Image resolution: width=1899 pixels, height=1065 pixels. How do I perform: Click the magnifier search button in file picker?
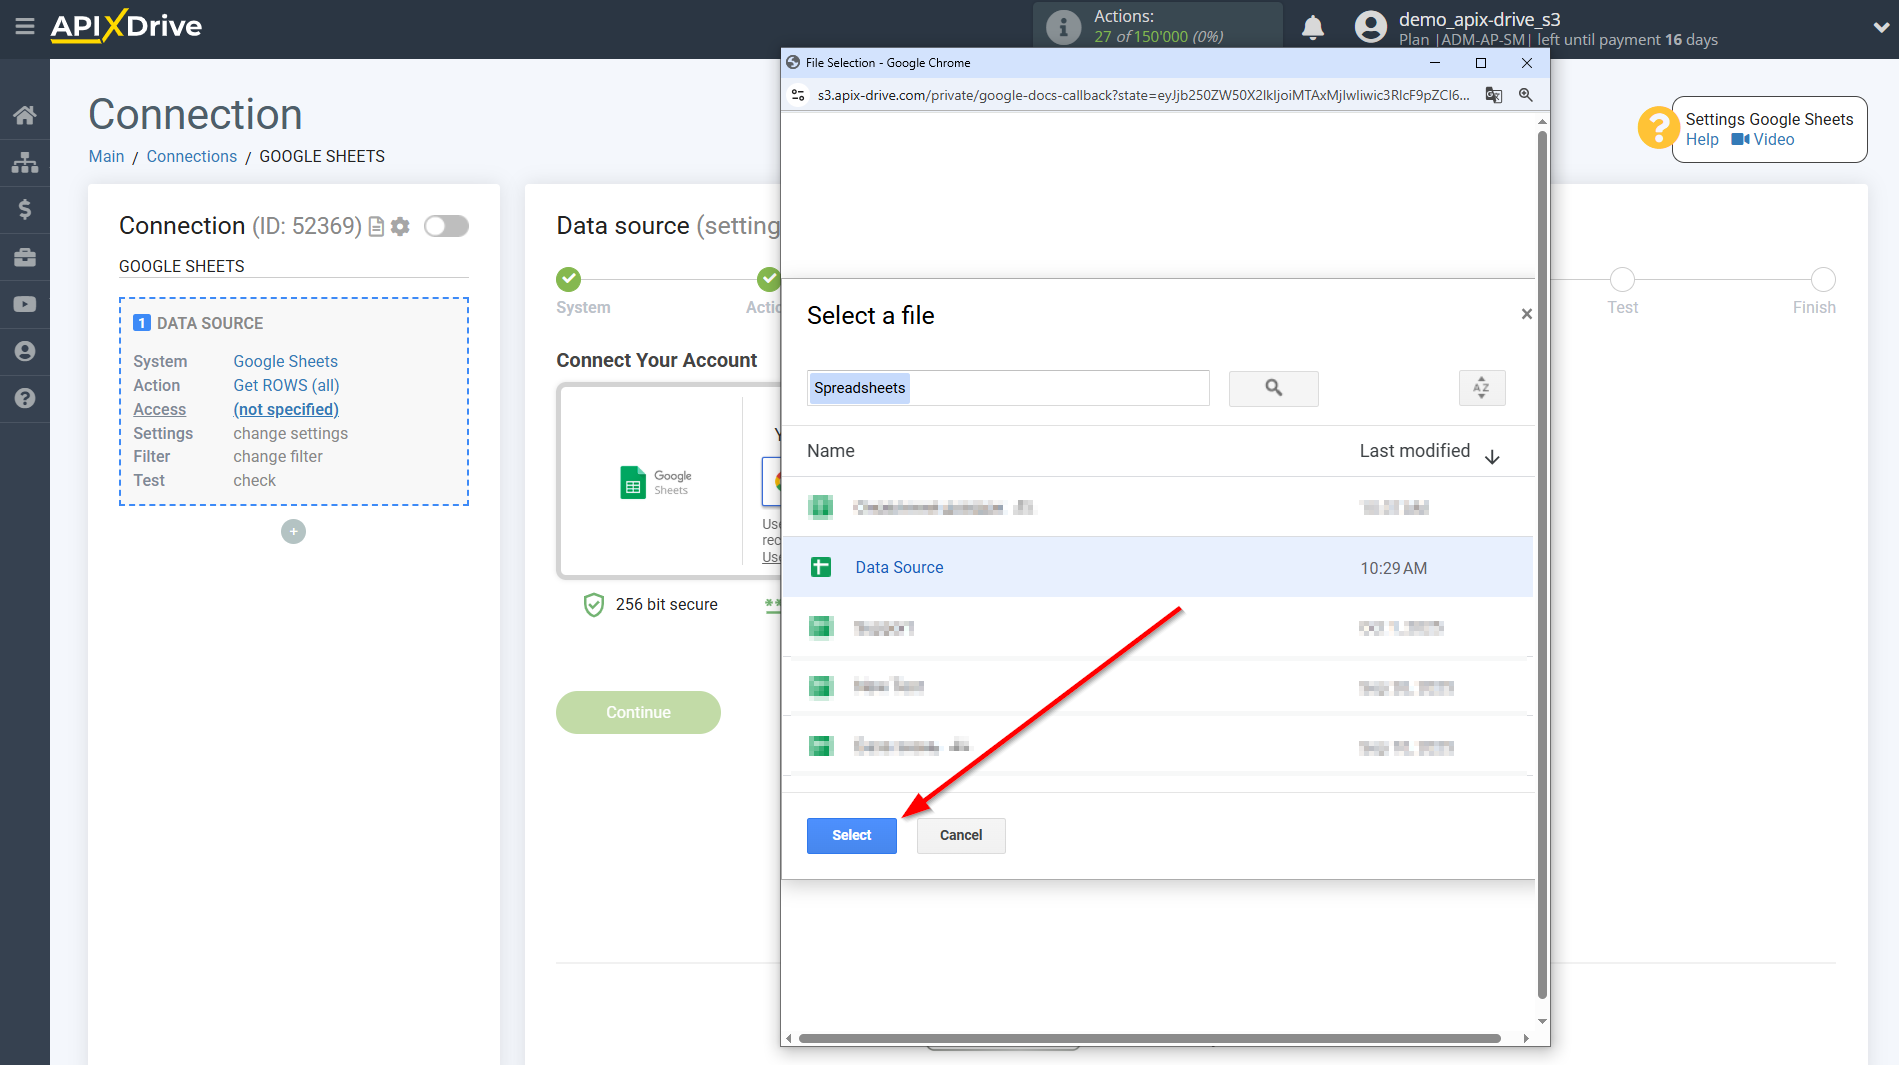pos(1273,388)
